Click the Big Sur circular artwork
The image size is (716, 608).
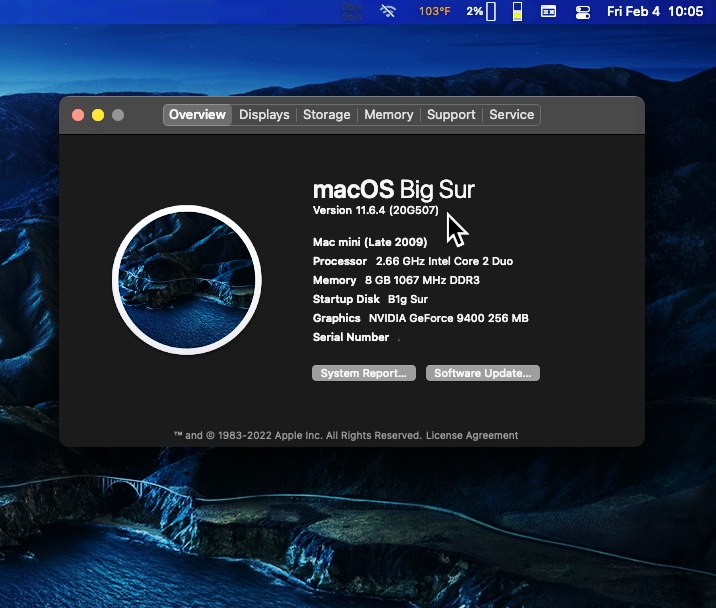point(186,280)
